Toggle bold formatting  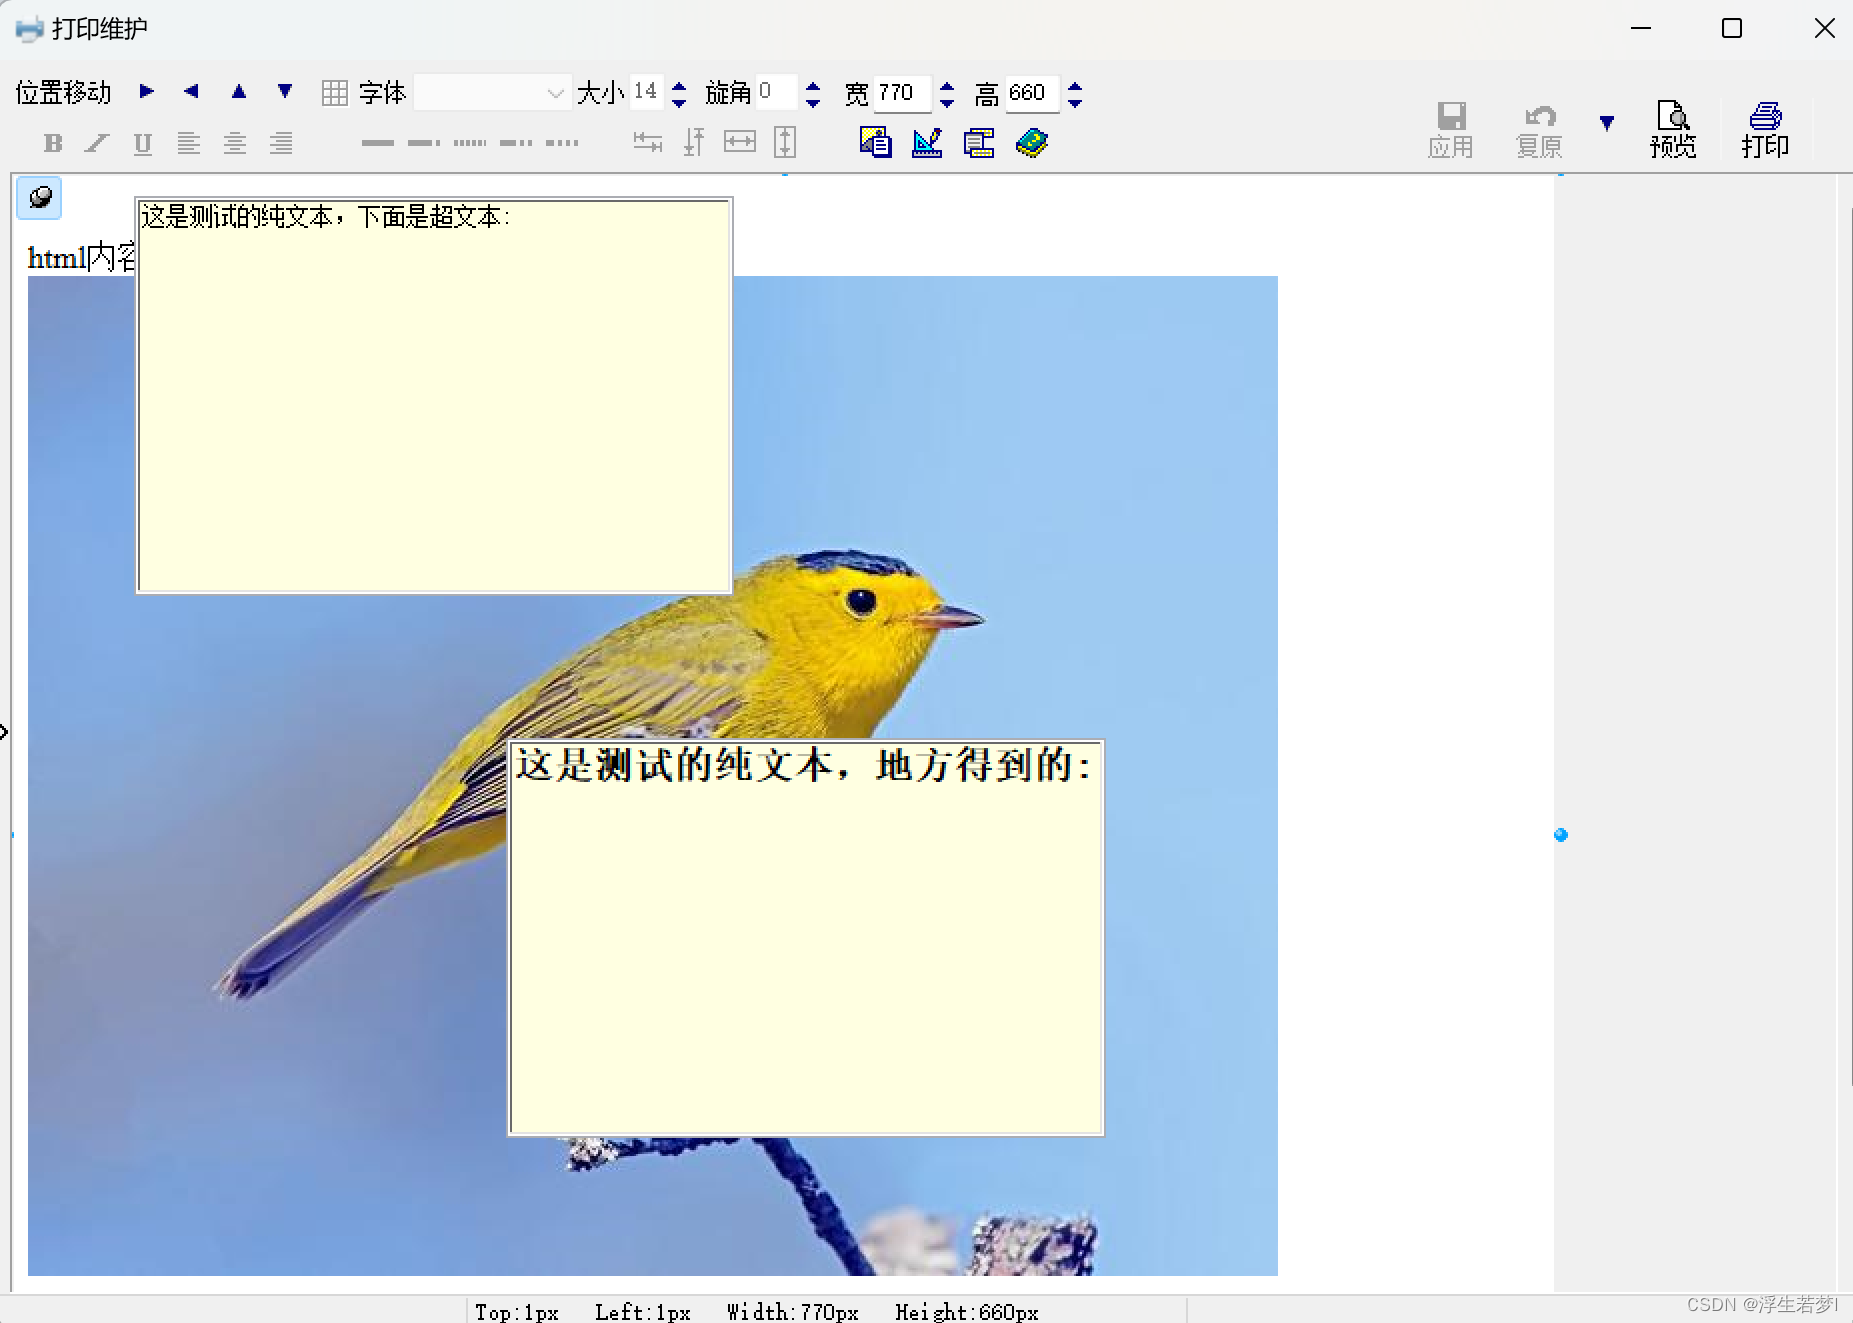pyautogui.click(x=53, y=143)
